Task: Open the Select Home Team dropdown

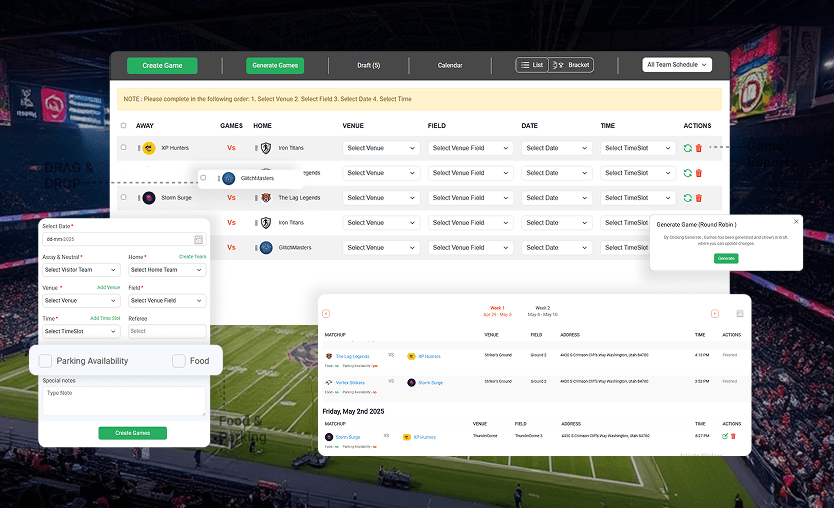Action: (x=167, y=270)
